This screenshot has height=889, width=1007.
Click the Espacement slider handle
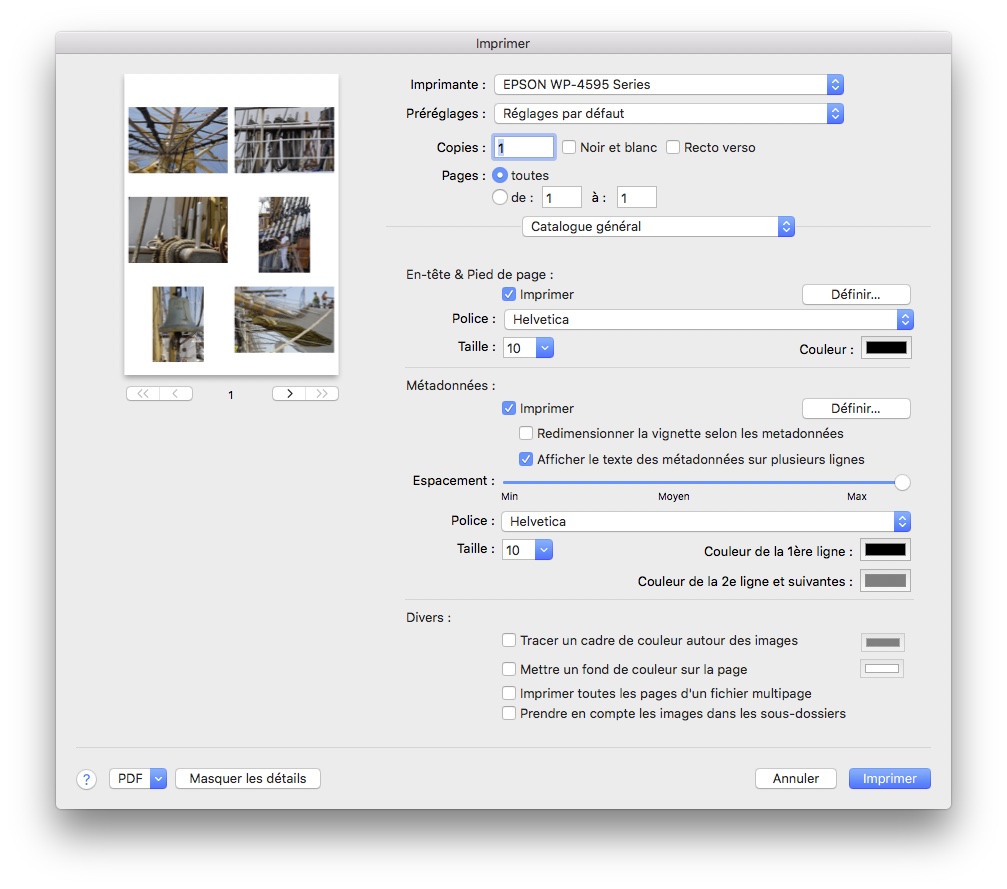click(902, 482)
